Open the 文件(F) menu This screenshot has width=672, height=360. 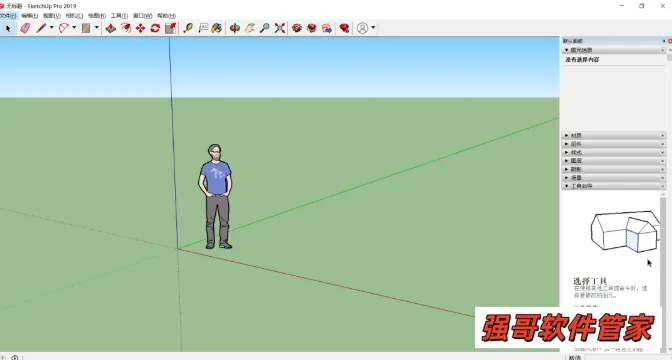point(8,15)
